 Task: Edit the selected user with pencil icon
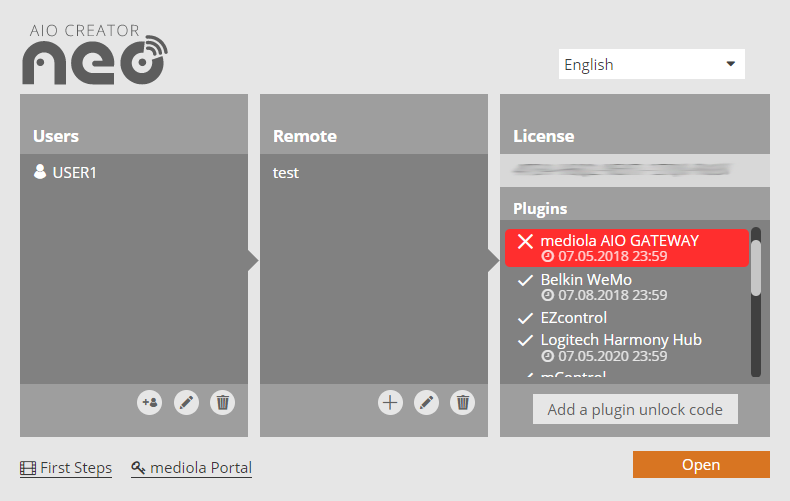[x=186, y=402]
